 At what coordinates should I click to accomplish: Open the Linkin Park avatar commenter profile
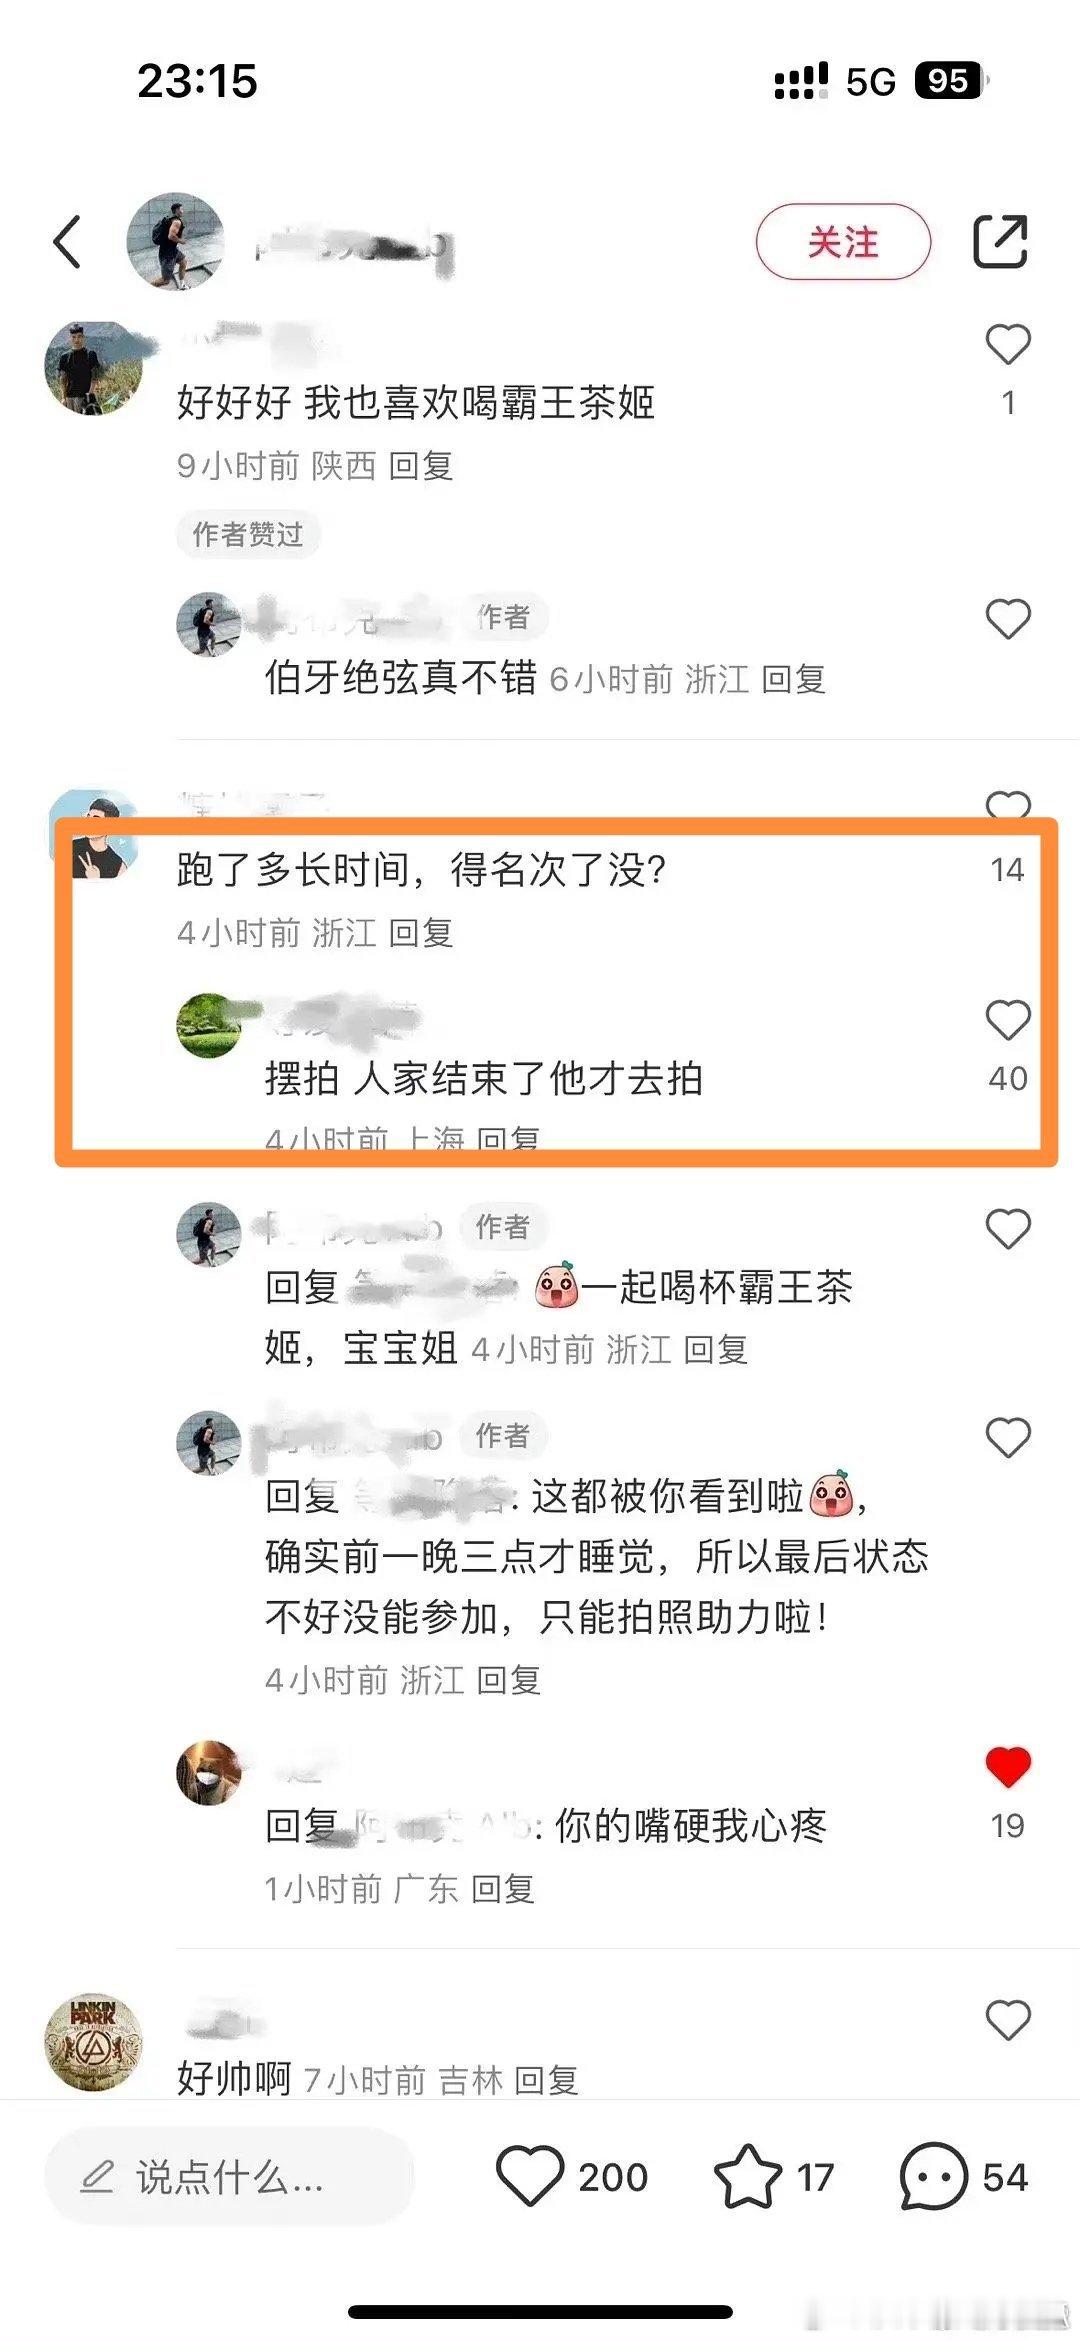click(94, 2042)
